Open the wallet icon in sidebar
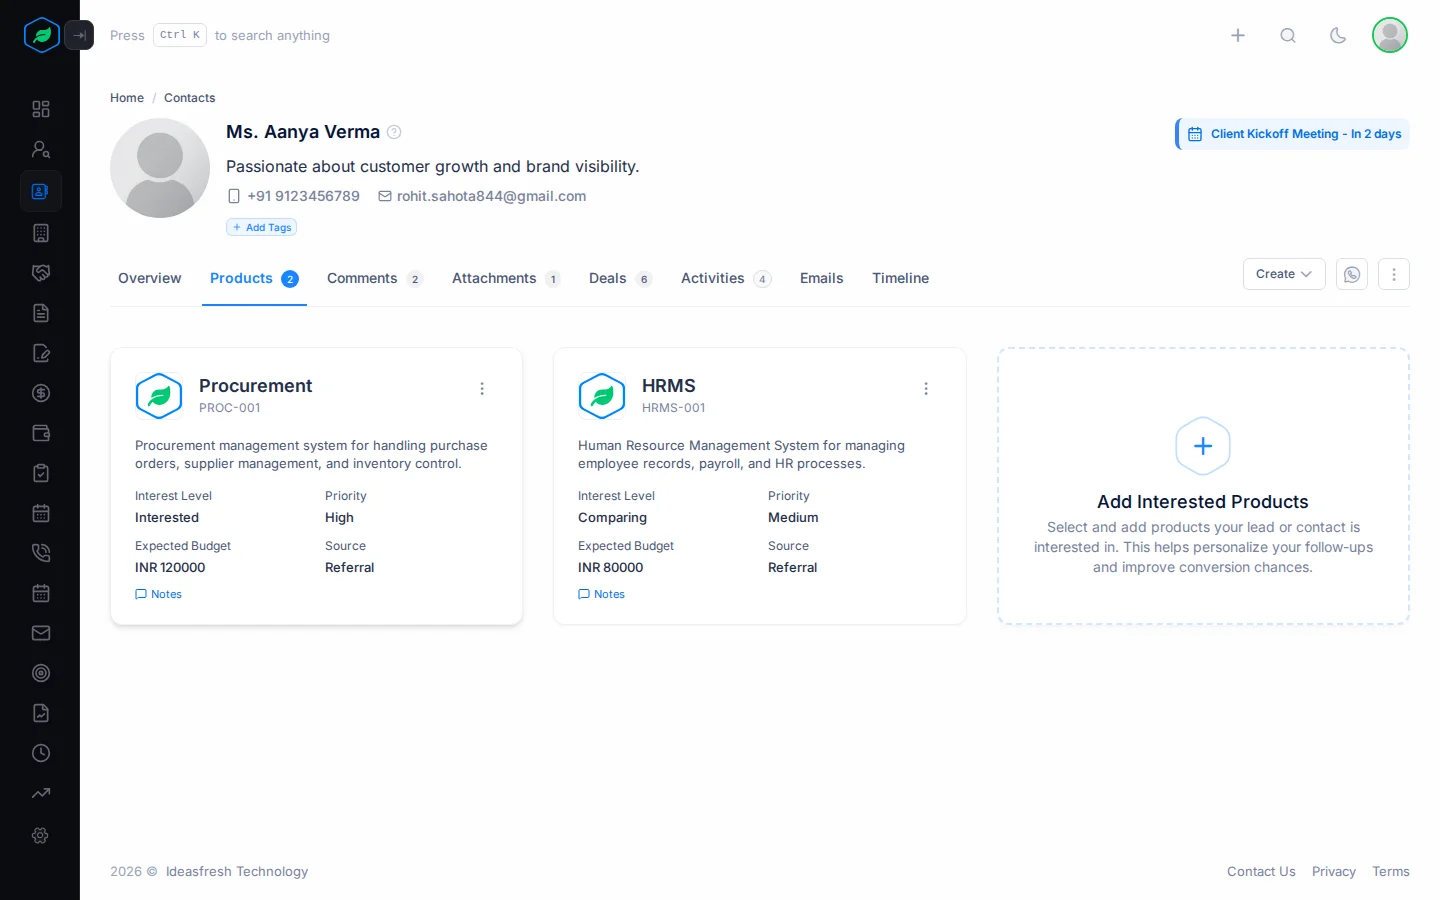This screenshot has height=900, width=1440. [41, 433]
